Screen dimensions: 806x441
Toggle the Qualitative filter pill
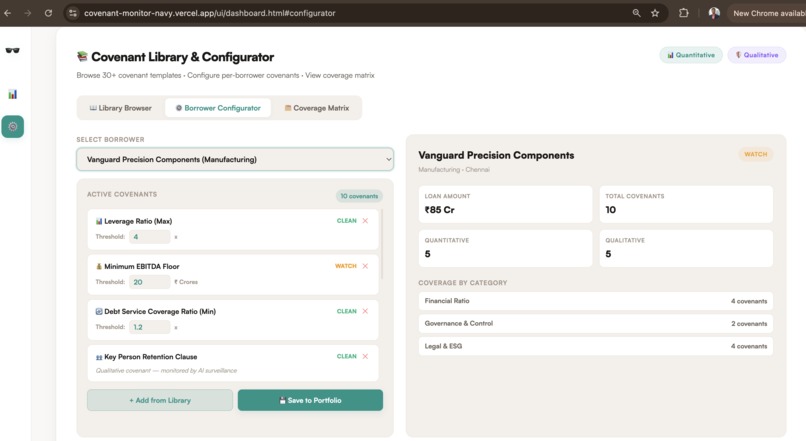pyautogui.click(x=757, y=55)
